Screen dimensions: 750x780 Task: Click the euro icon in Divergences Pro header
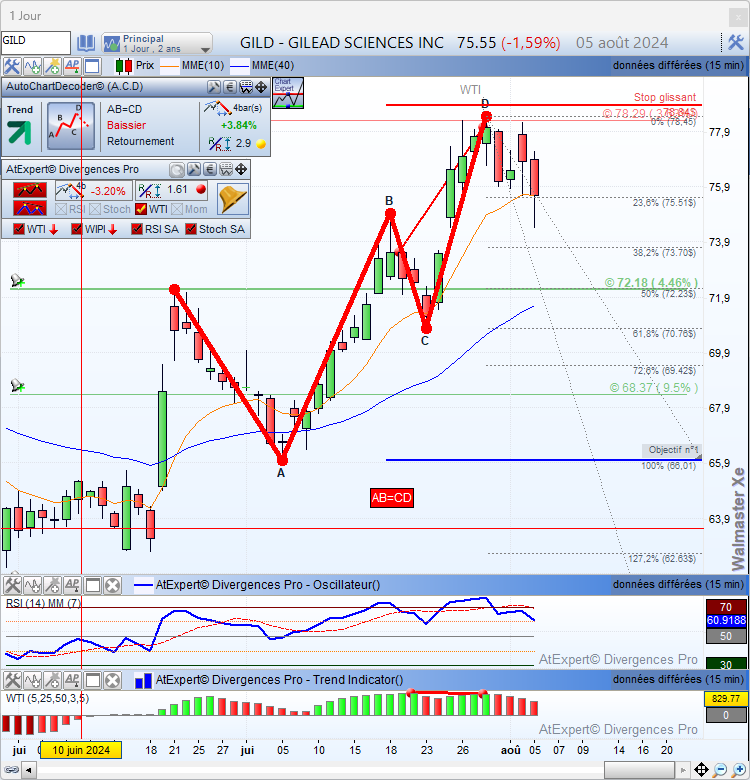(210, 170)
